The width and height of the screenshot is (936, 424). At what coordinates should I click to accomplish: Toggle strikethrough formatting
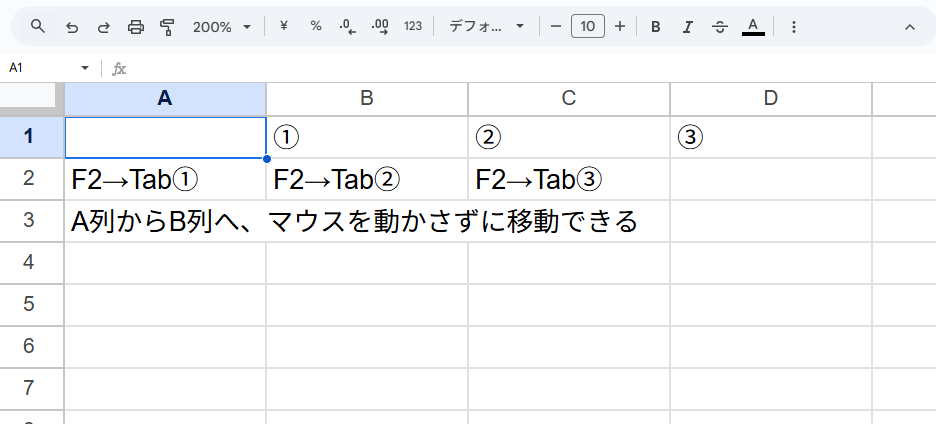pos(719,27)
